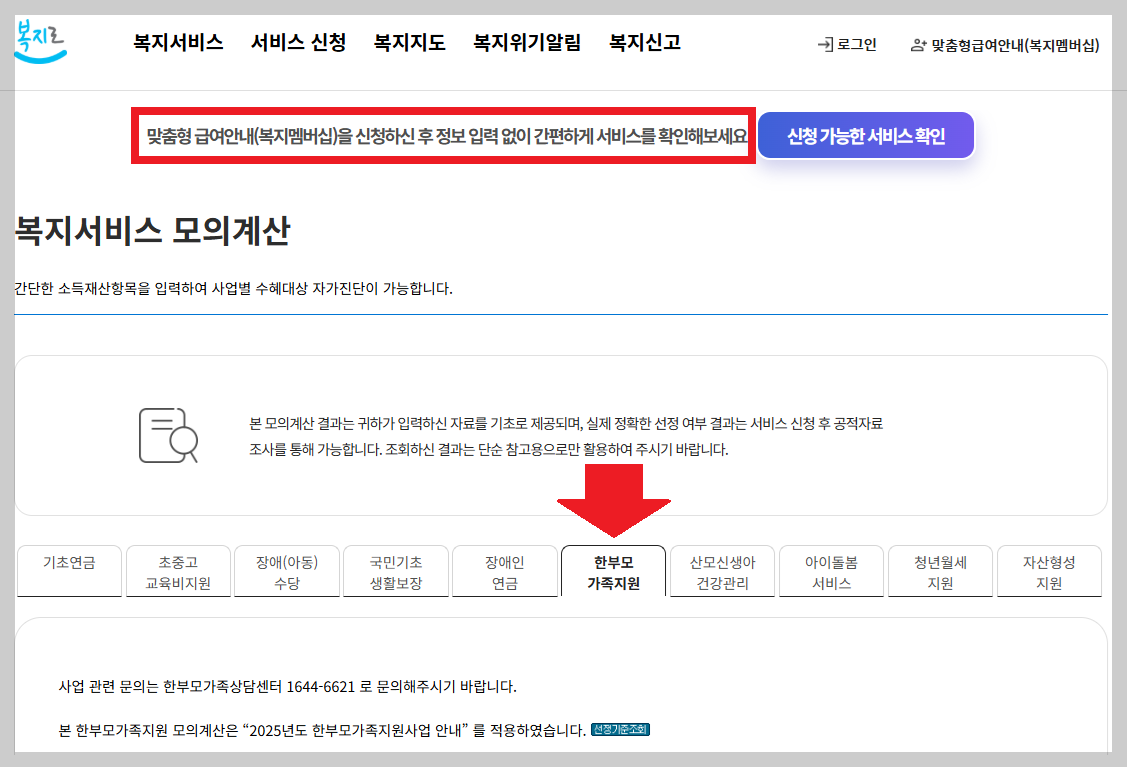
Task: Select the 장애(아동) 수당 tab
Action: coord(287,571)
